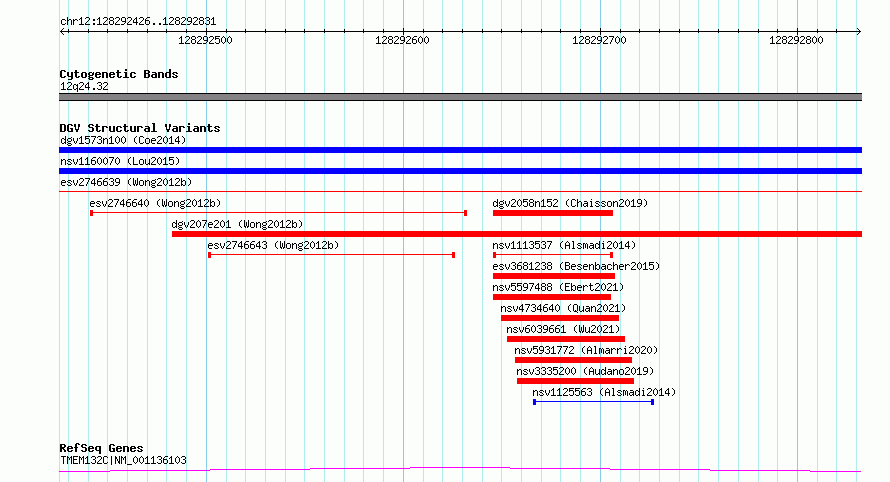This screenshot has width=890, height=482.
Task: Click the DGV Structural Variants track title
Action: (139, 128)
